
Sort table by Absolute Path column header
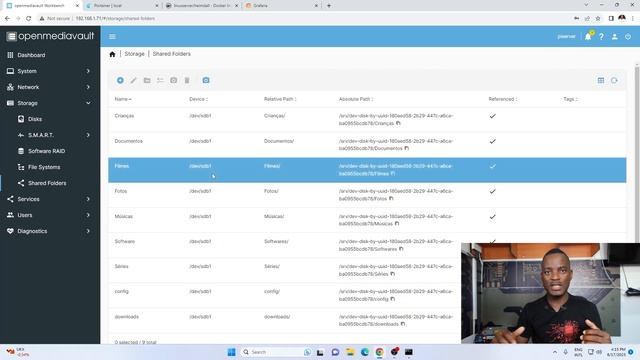point(356,99)
